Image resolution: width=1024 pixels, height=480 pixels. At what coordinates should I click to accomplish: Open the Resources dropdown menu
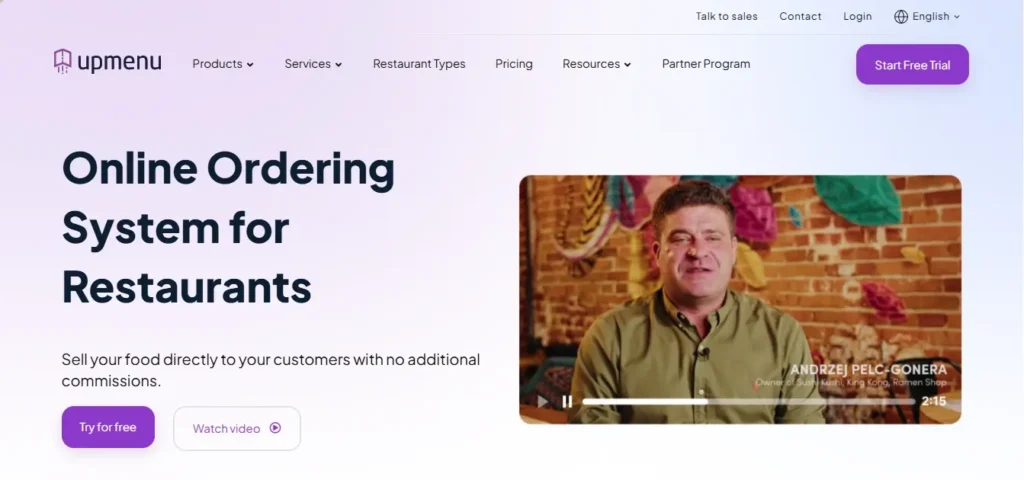point(596,64)
